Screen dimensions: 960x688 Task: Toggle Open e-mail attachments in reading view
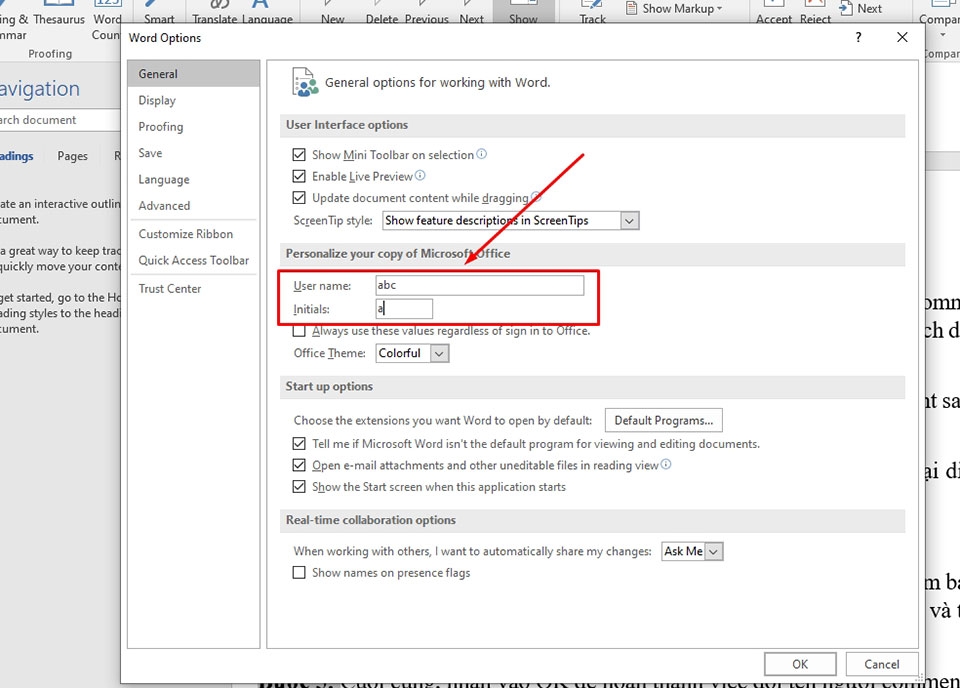[299, 465]
